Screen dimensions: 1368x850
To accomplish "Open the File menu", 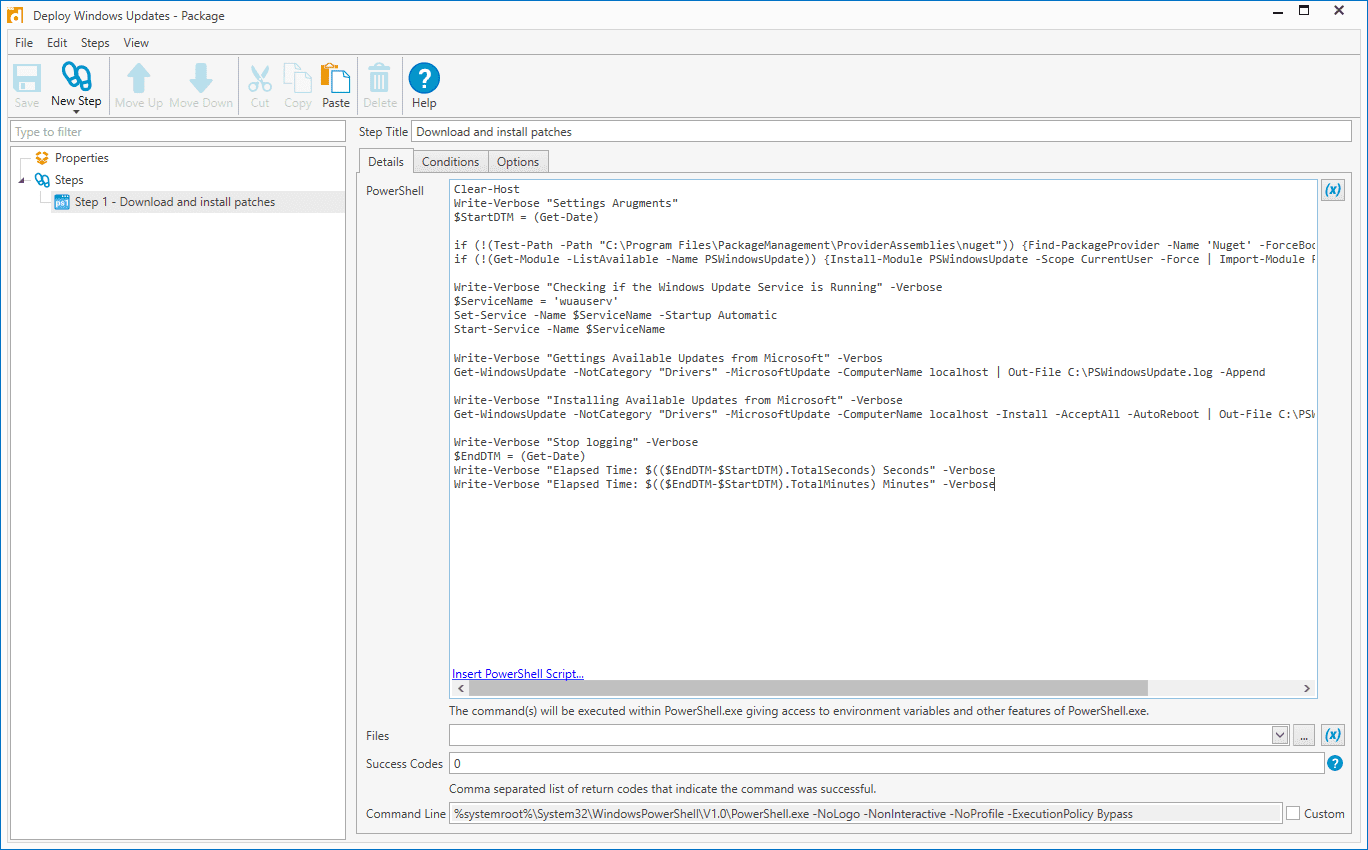I will click(x=24, y=43).
